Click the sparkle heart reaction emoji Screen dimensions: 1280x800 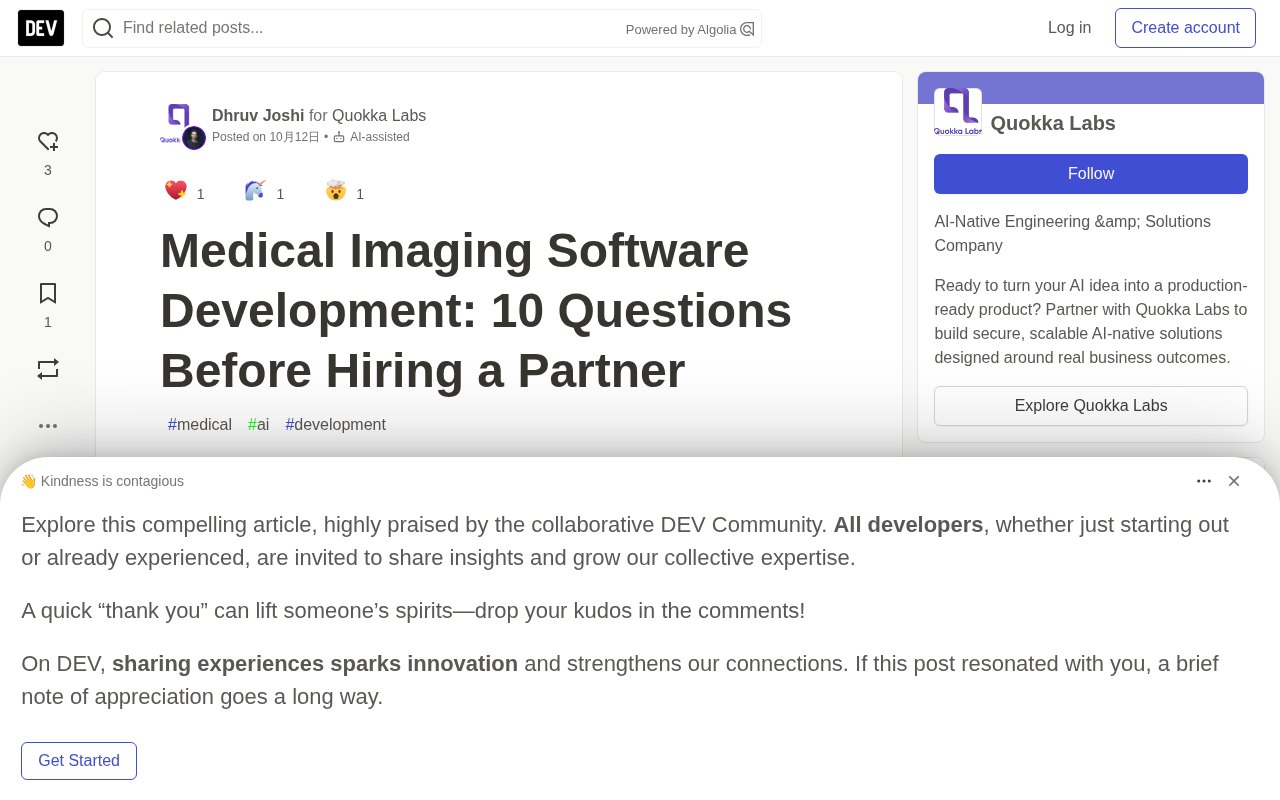pos(176,191)
